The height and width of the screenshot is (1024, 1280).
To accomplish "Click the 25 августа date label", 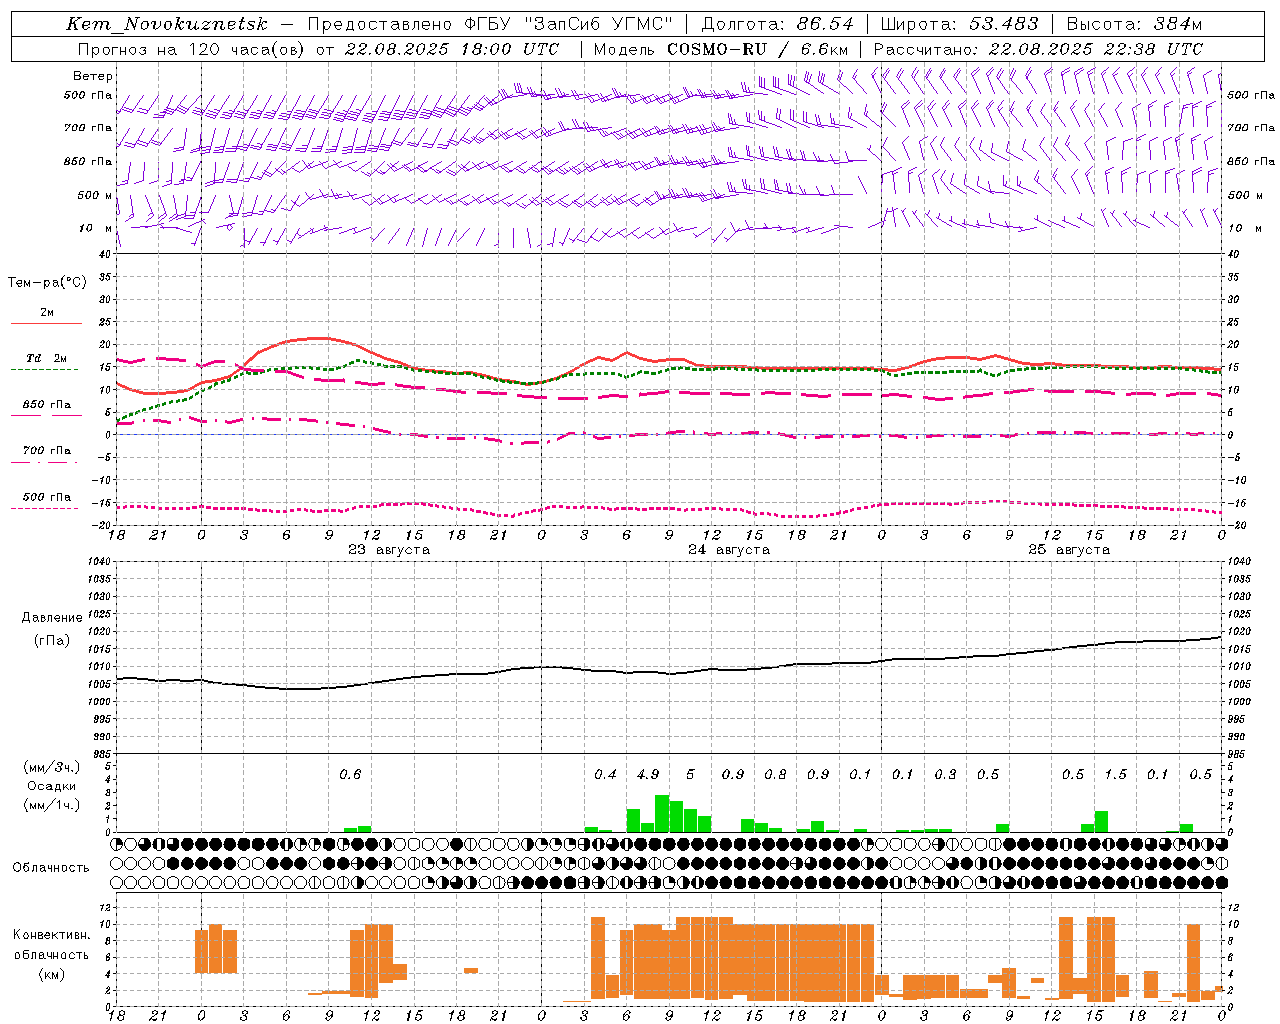I will [1069, 550].
